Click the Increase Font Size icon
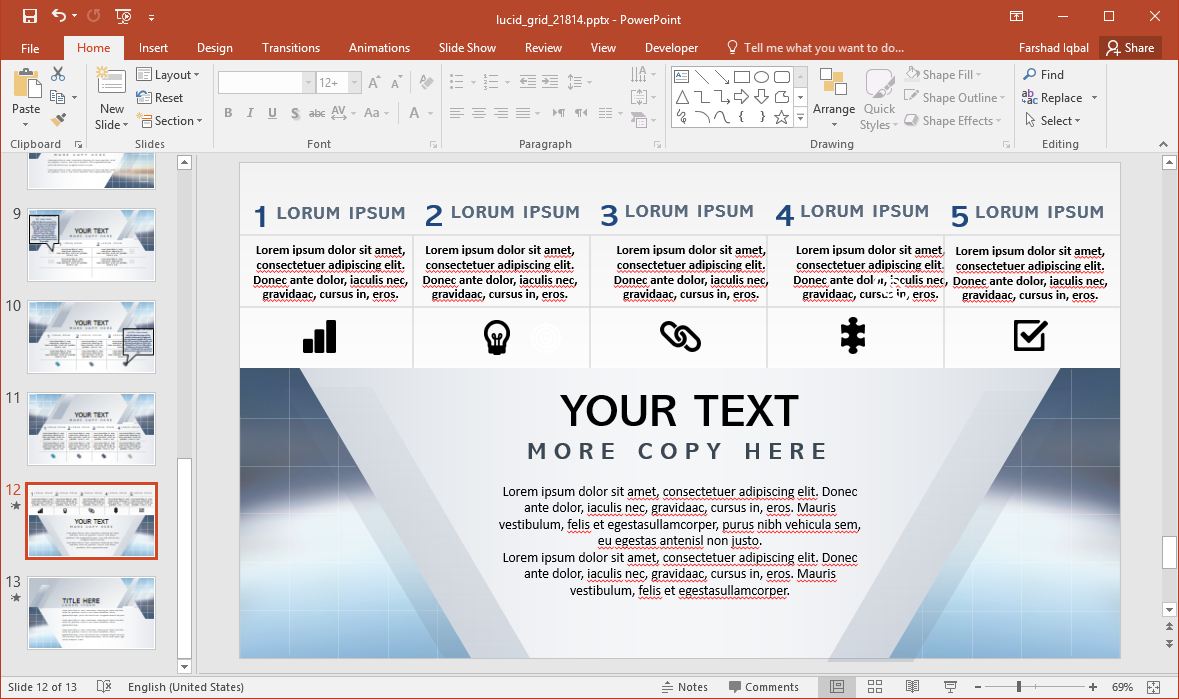 pyautogui.click(x=373, y=82)
